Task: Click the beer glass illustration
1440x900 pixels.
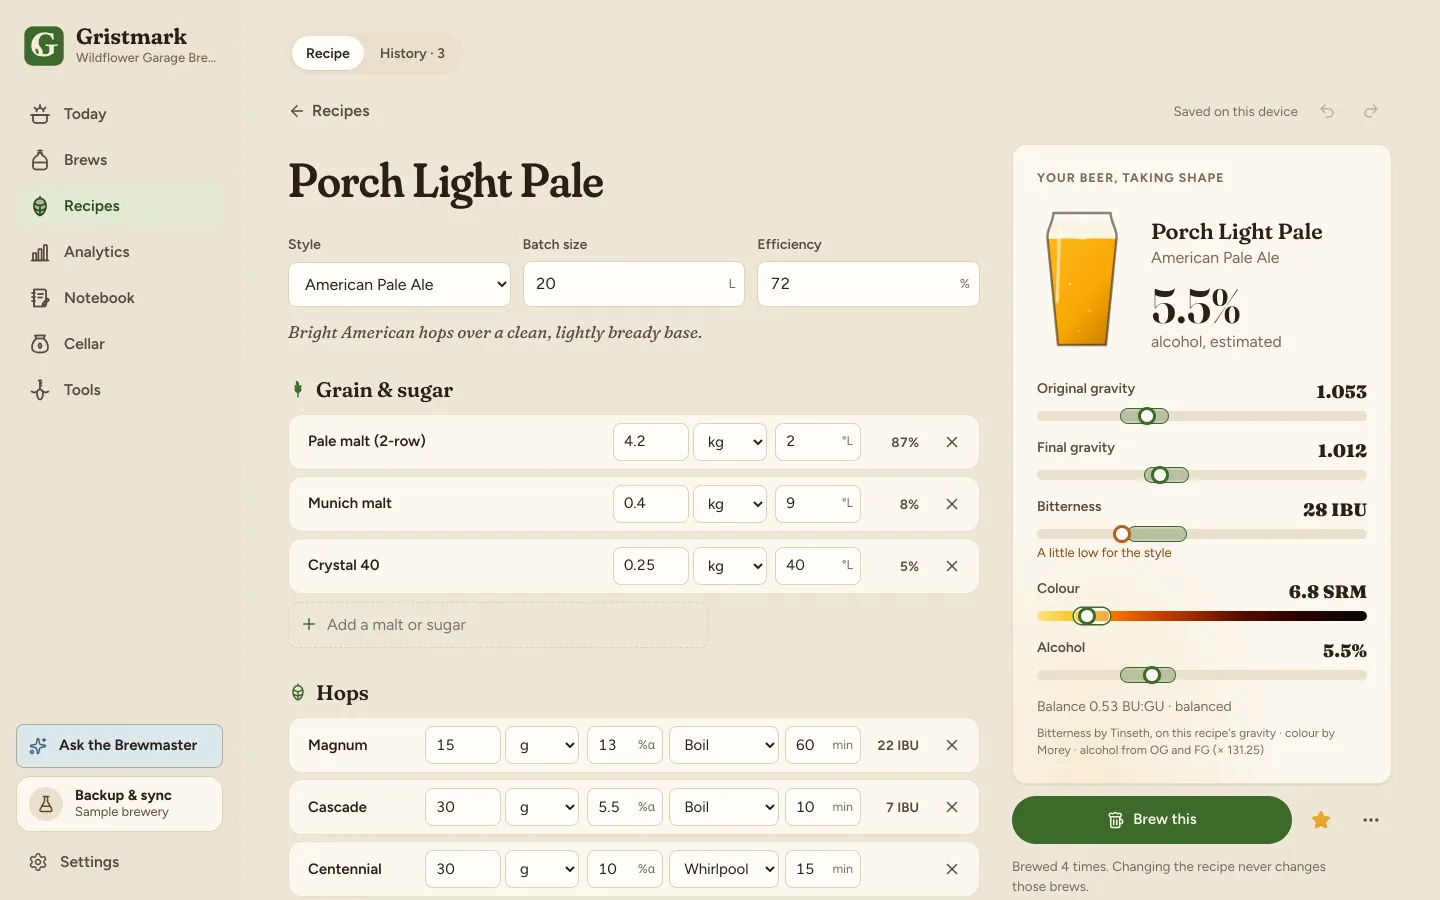Action: tap(1082, 279)
